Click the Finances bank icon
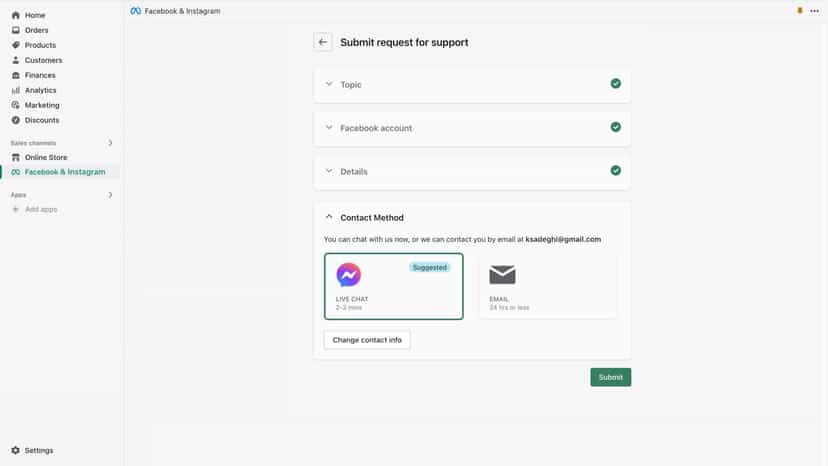This screenshot has width=828, height=466. (x=15, y=75)
